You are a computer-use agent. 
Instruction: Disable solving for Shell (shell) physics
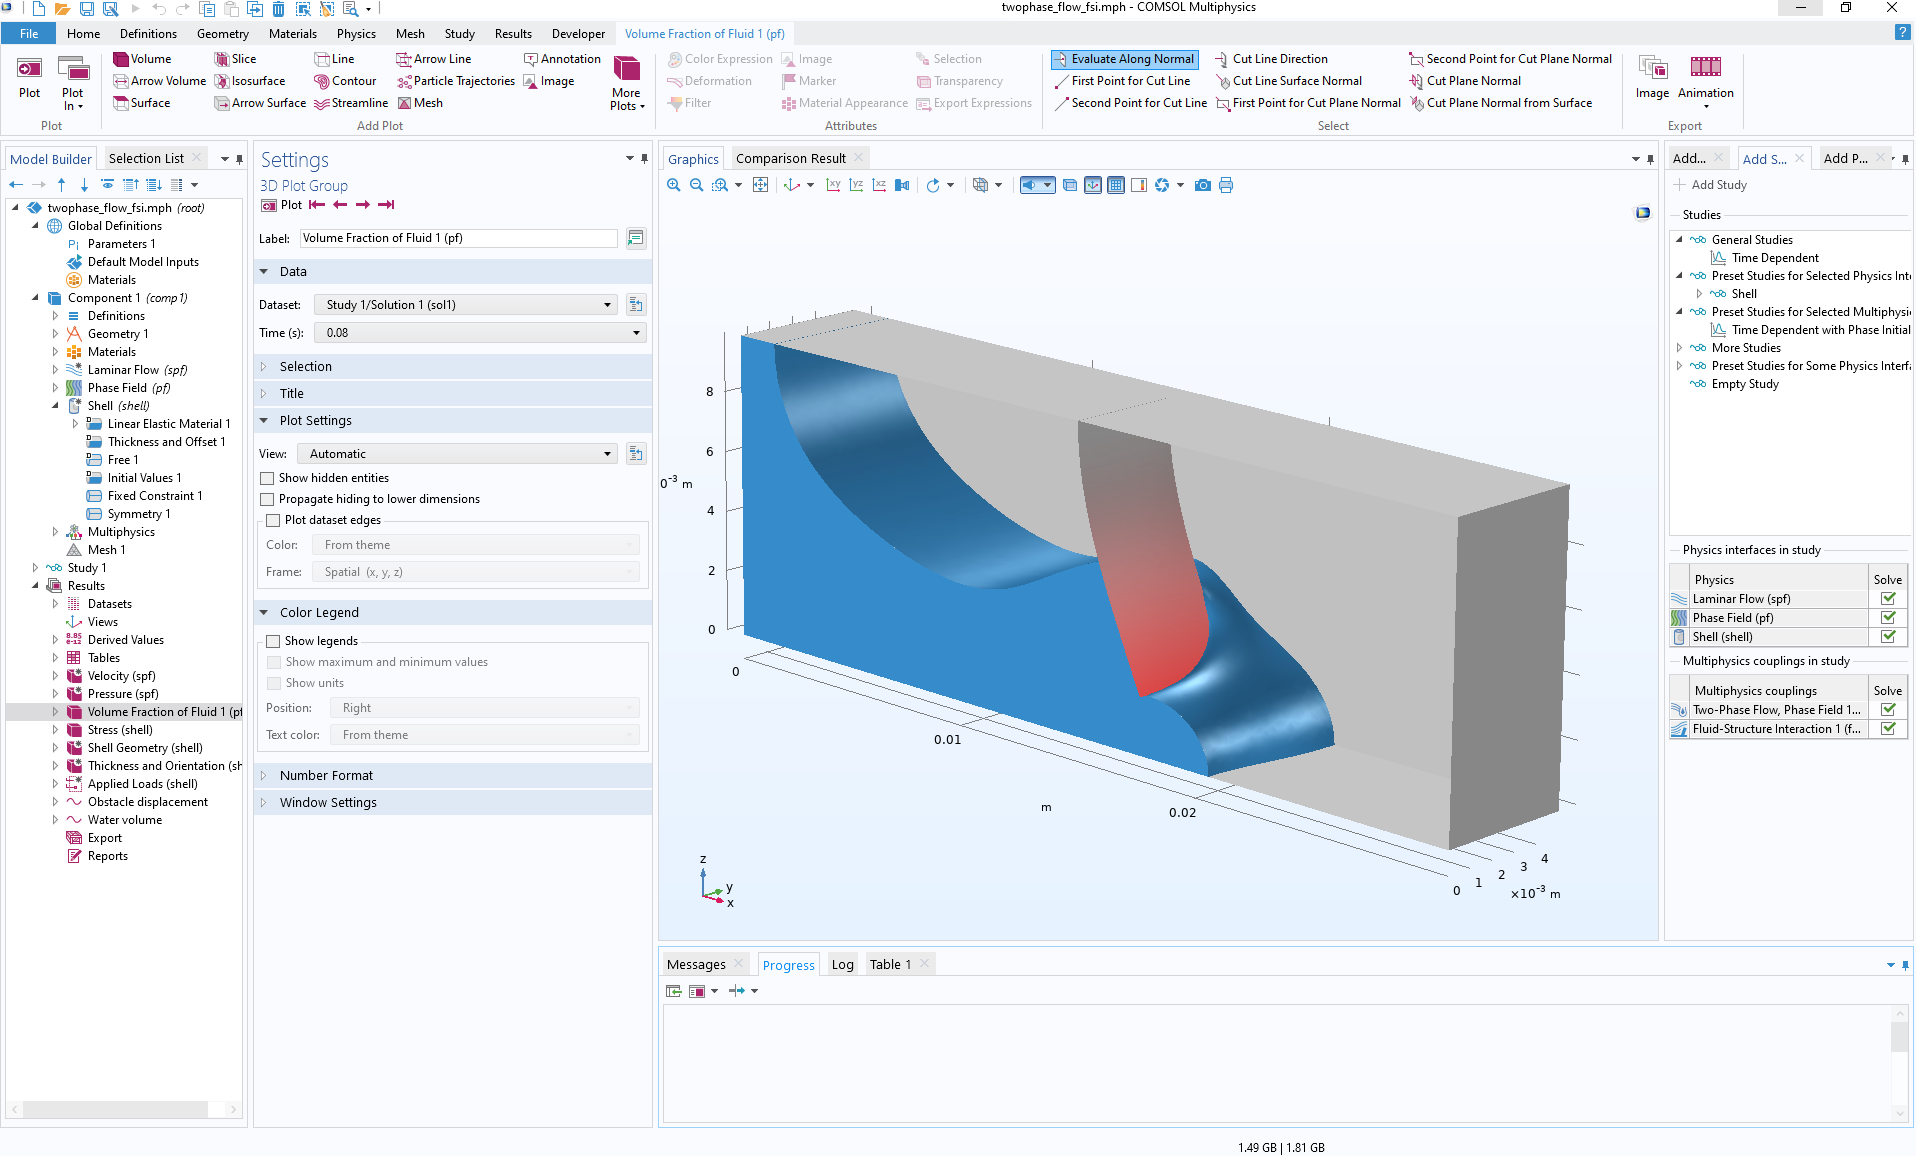point(1888,636)
